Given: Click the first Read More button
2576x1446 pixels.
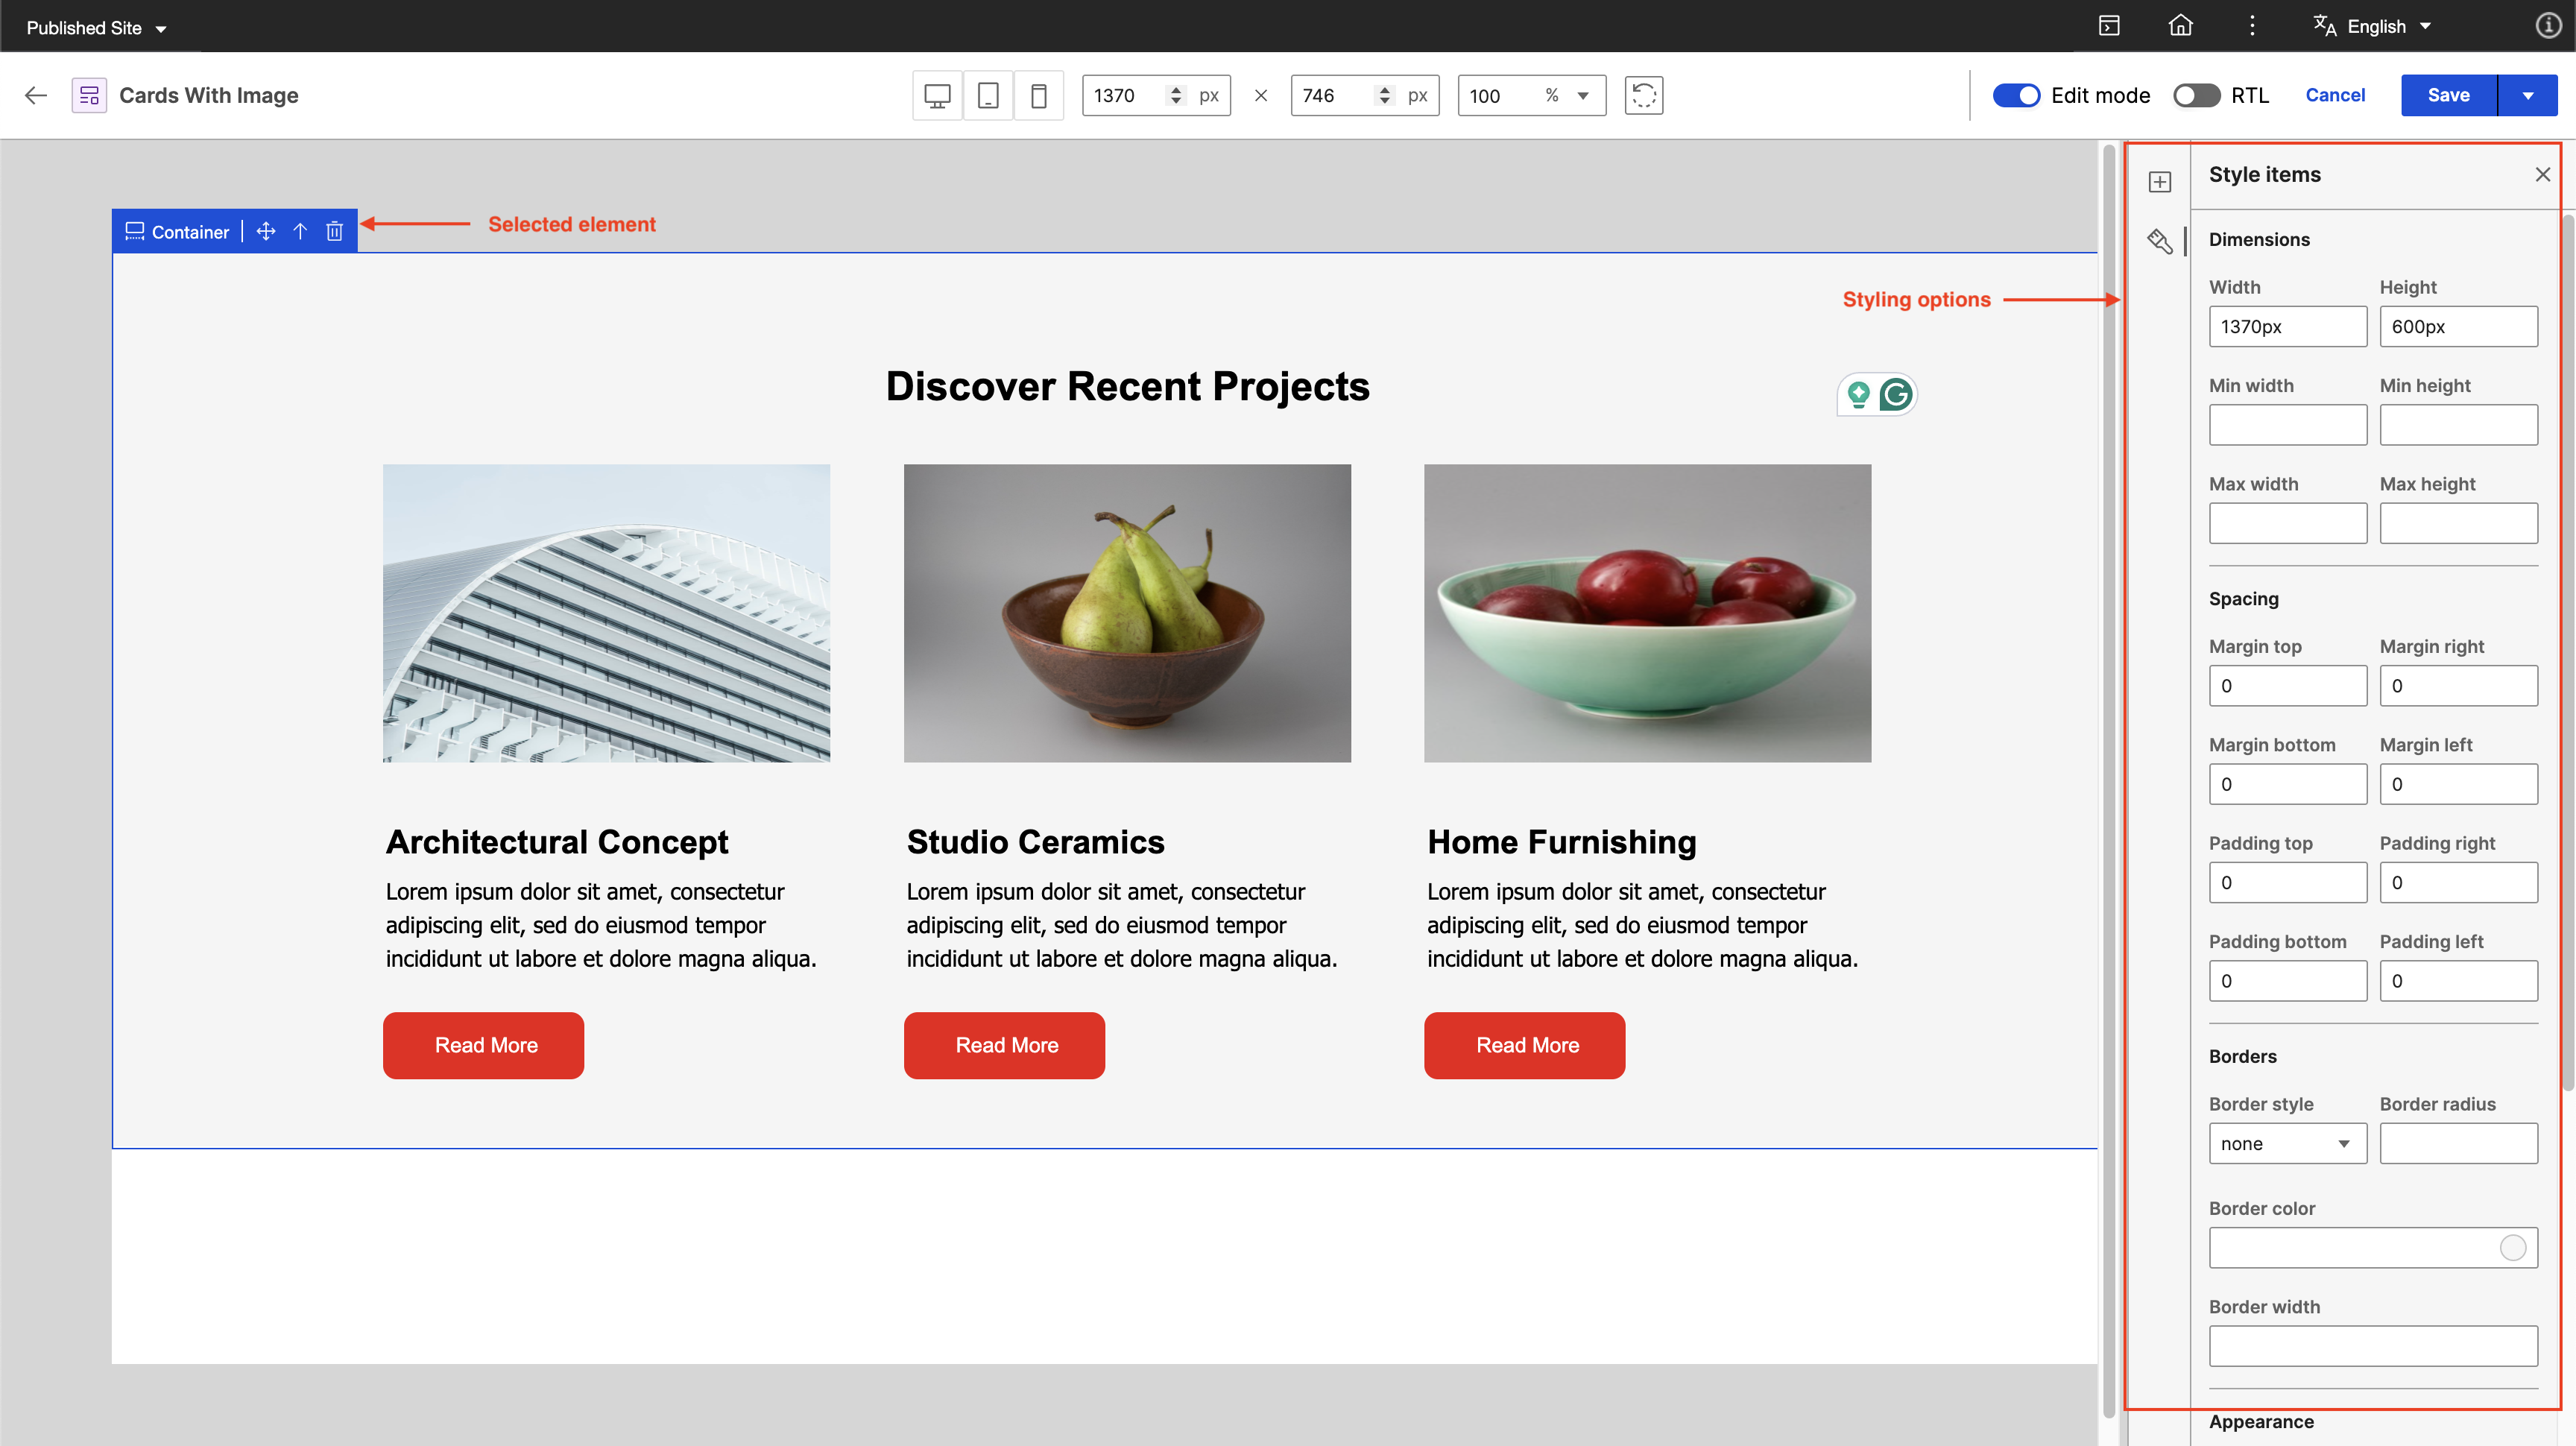Looking at the screenshot, I should (483, 1045).
